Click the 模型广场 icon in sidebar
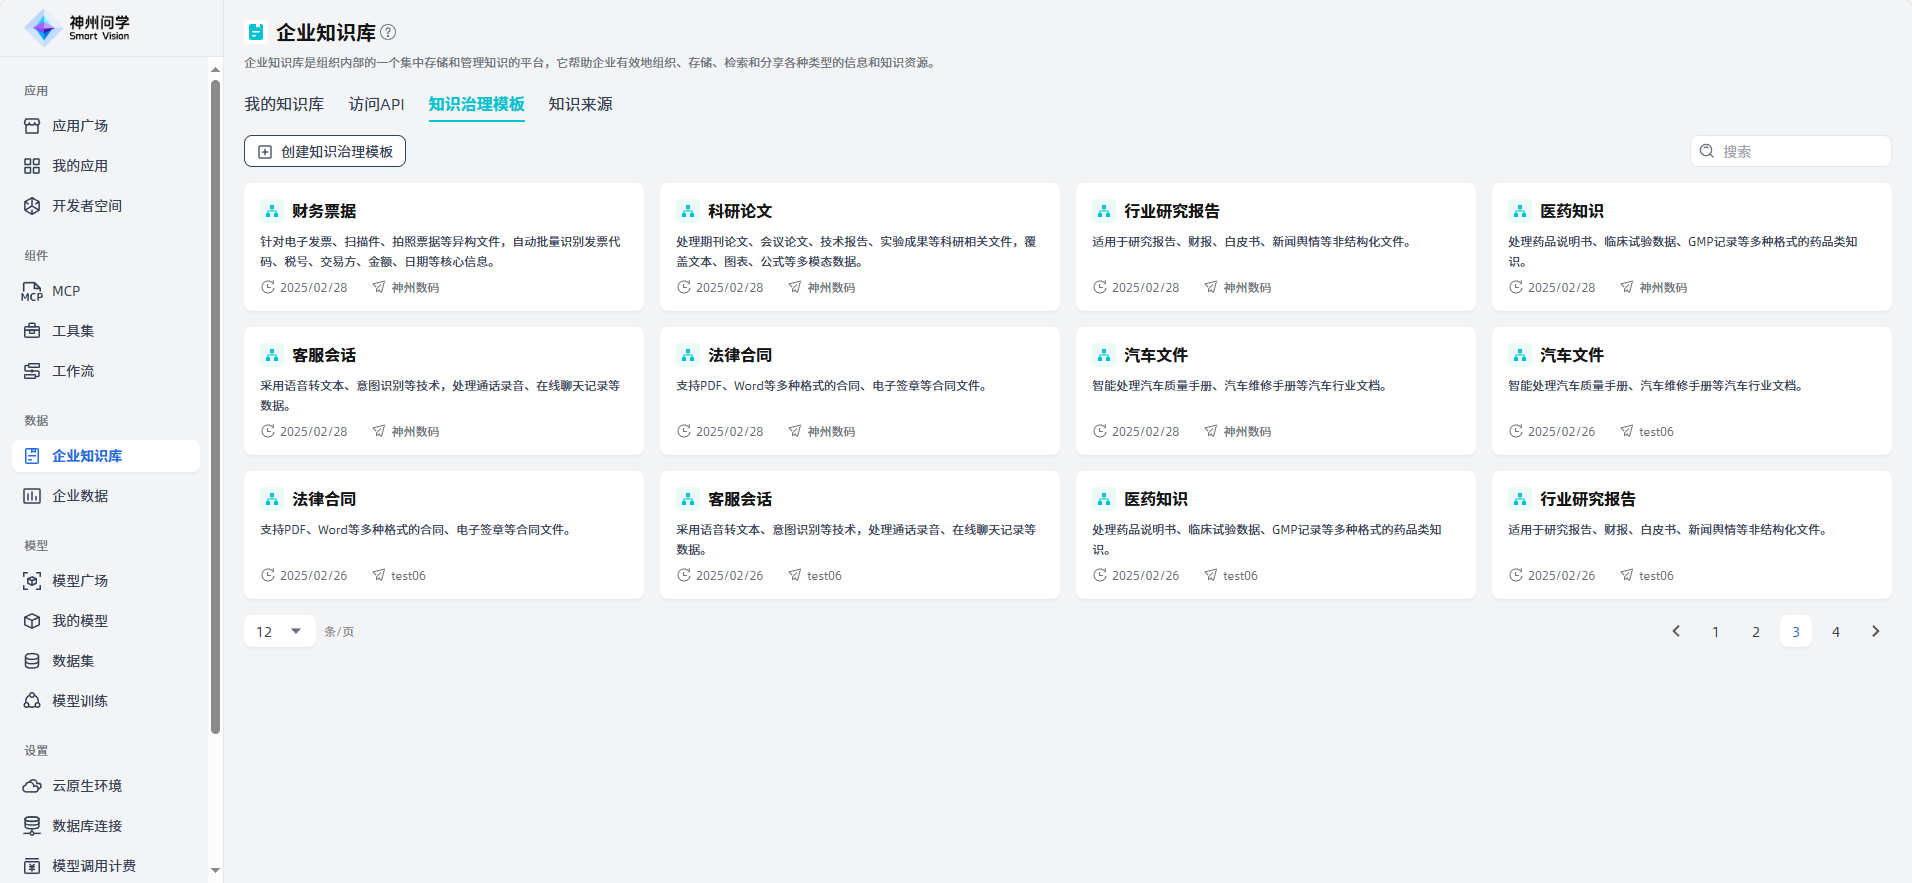The width and height of the screenshot is (1912, 883). click(32, 581)
